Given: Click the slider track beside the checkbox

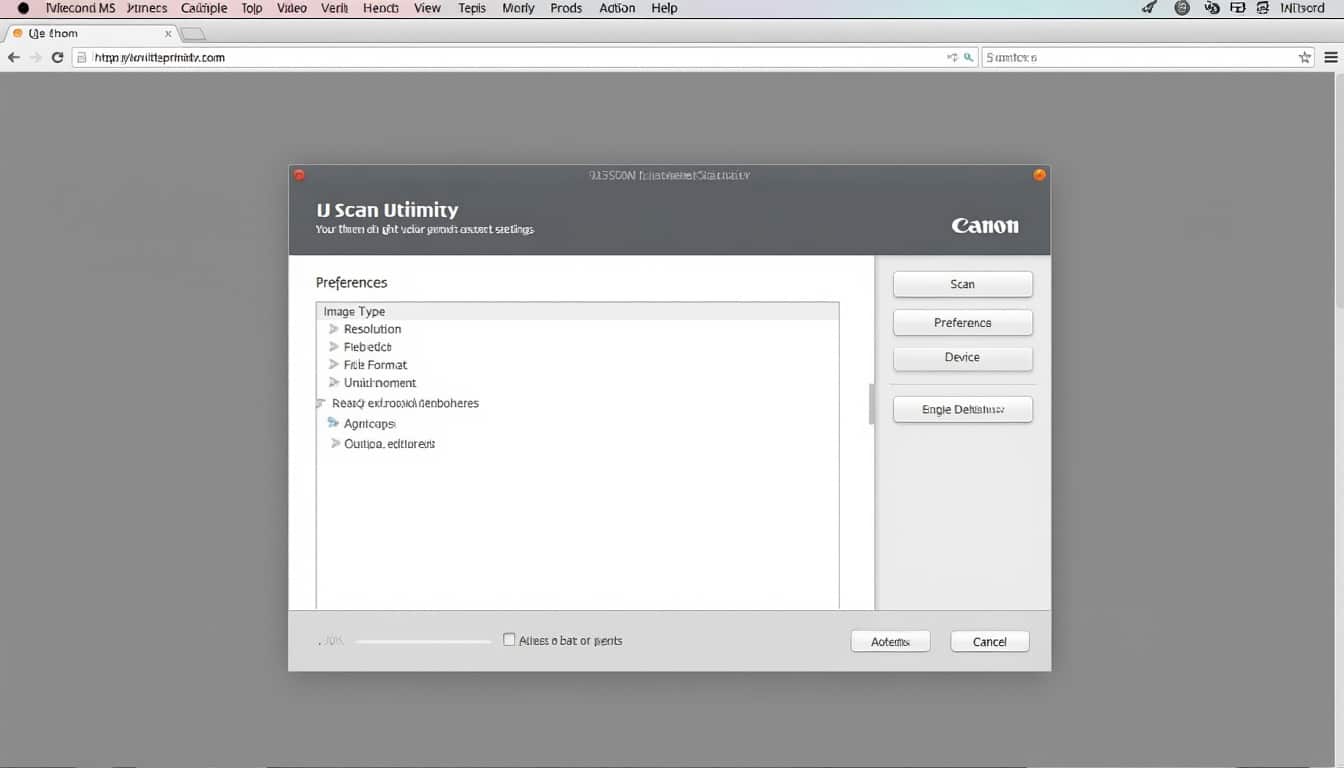Looking at the screenshot, I should (x=423, y=641).
